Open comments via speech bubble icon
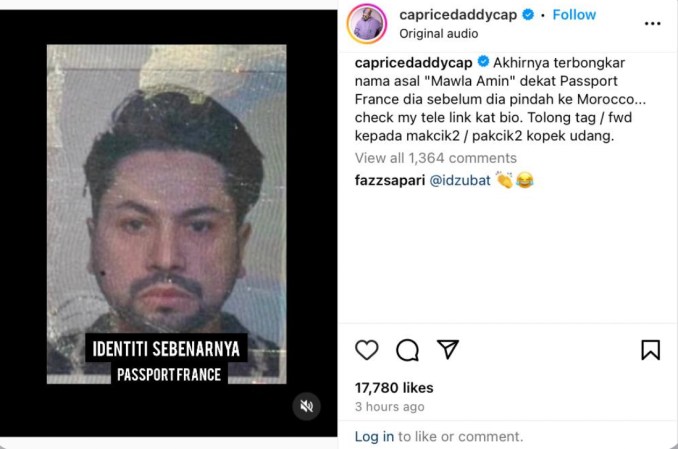678x449 pixels. (x=407, y=350)
